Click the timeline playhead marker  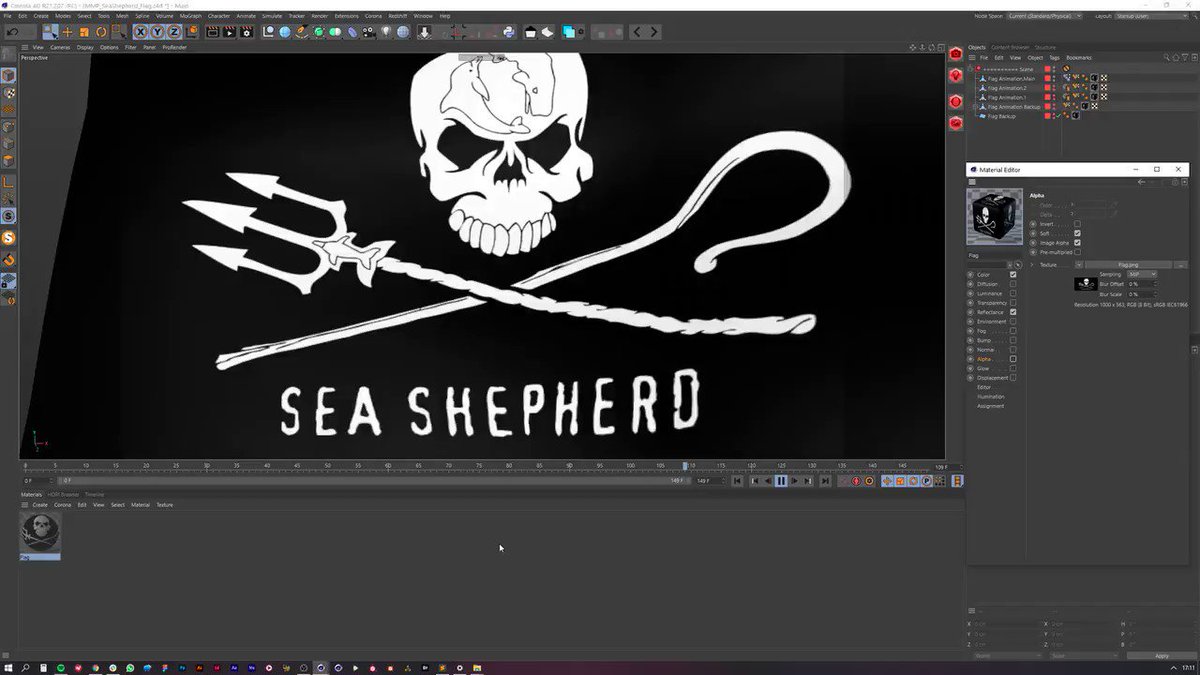[685, 465]
